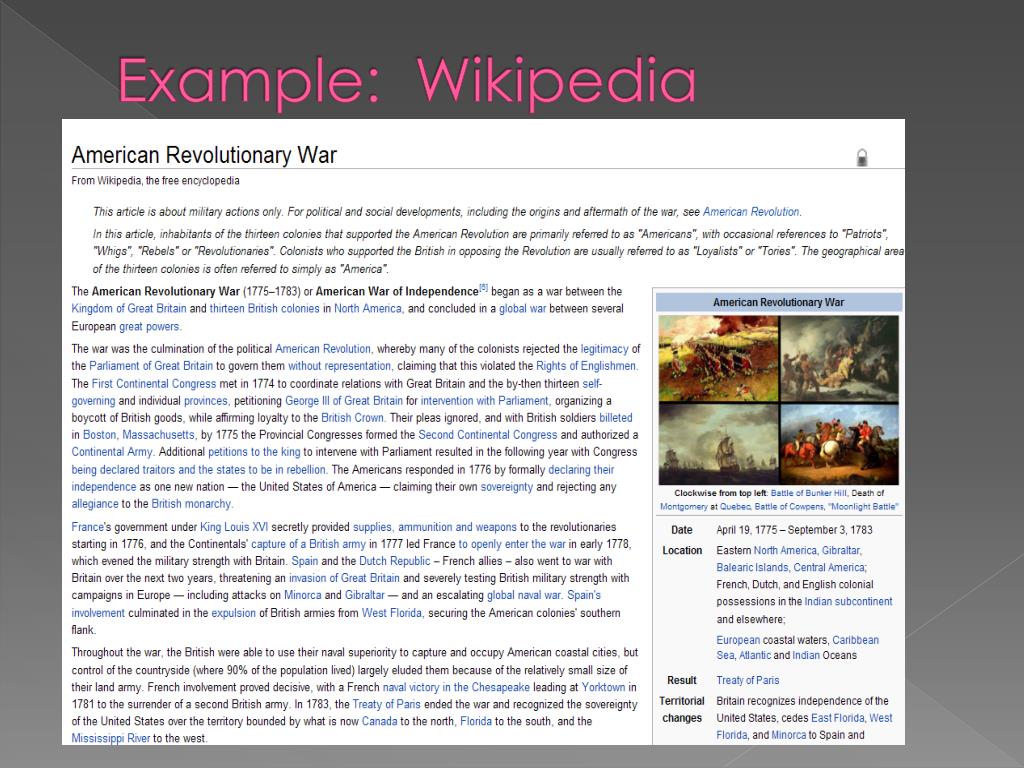The width and height of the screenshot is (1024, 768).
Task: Visit invasion of Great Britain link
Action: click(x=344, y=577)
